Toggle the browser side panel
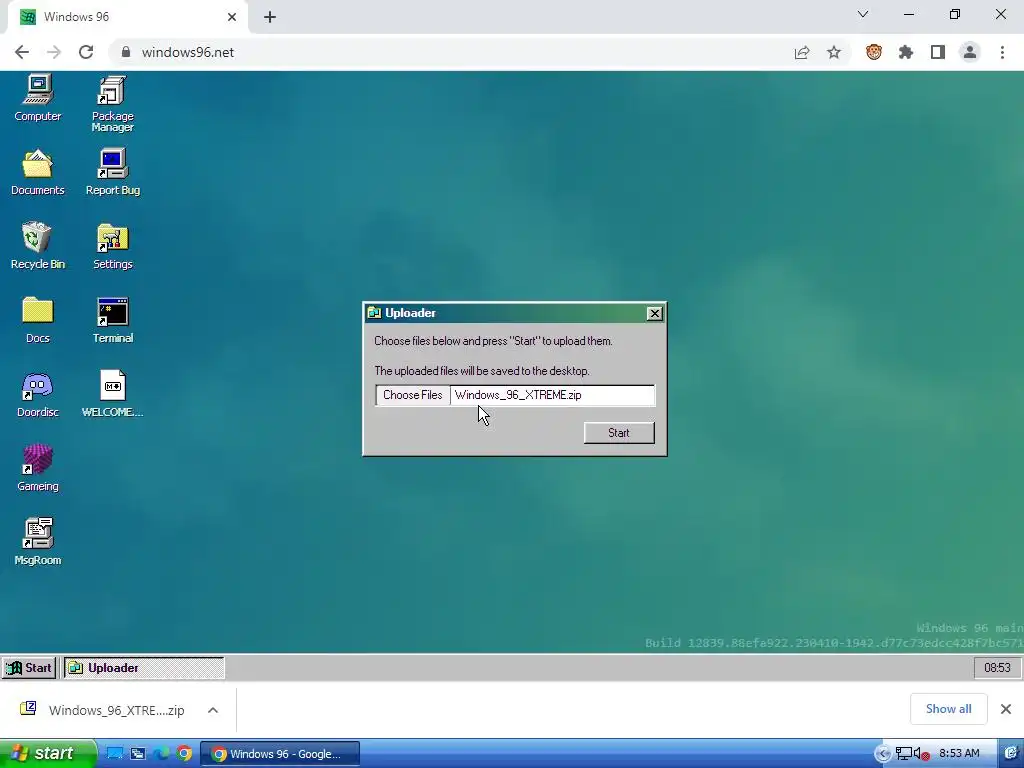Screen dimensions: 1024x768 938,52
